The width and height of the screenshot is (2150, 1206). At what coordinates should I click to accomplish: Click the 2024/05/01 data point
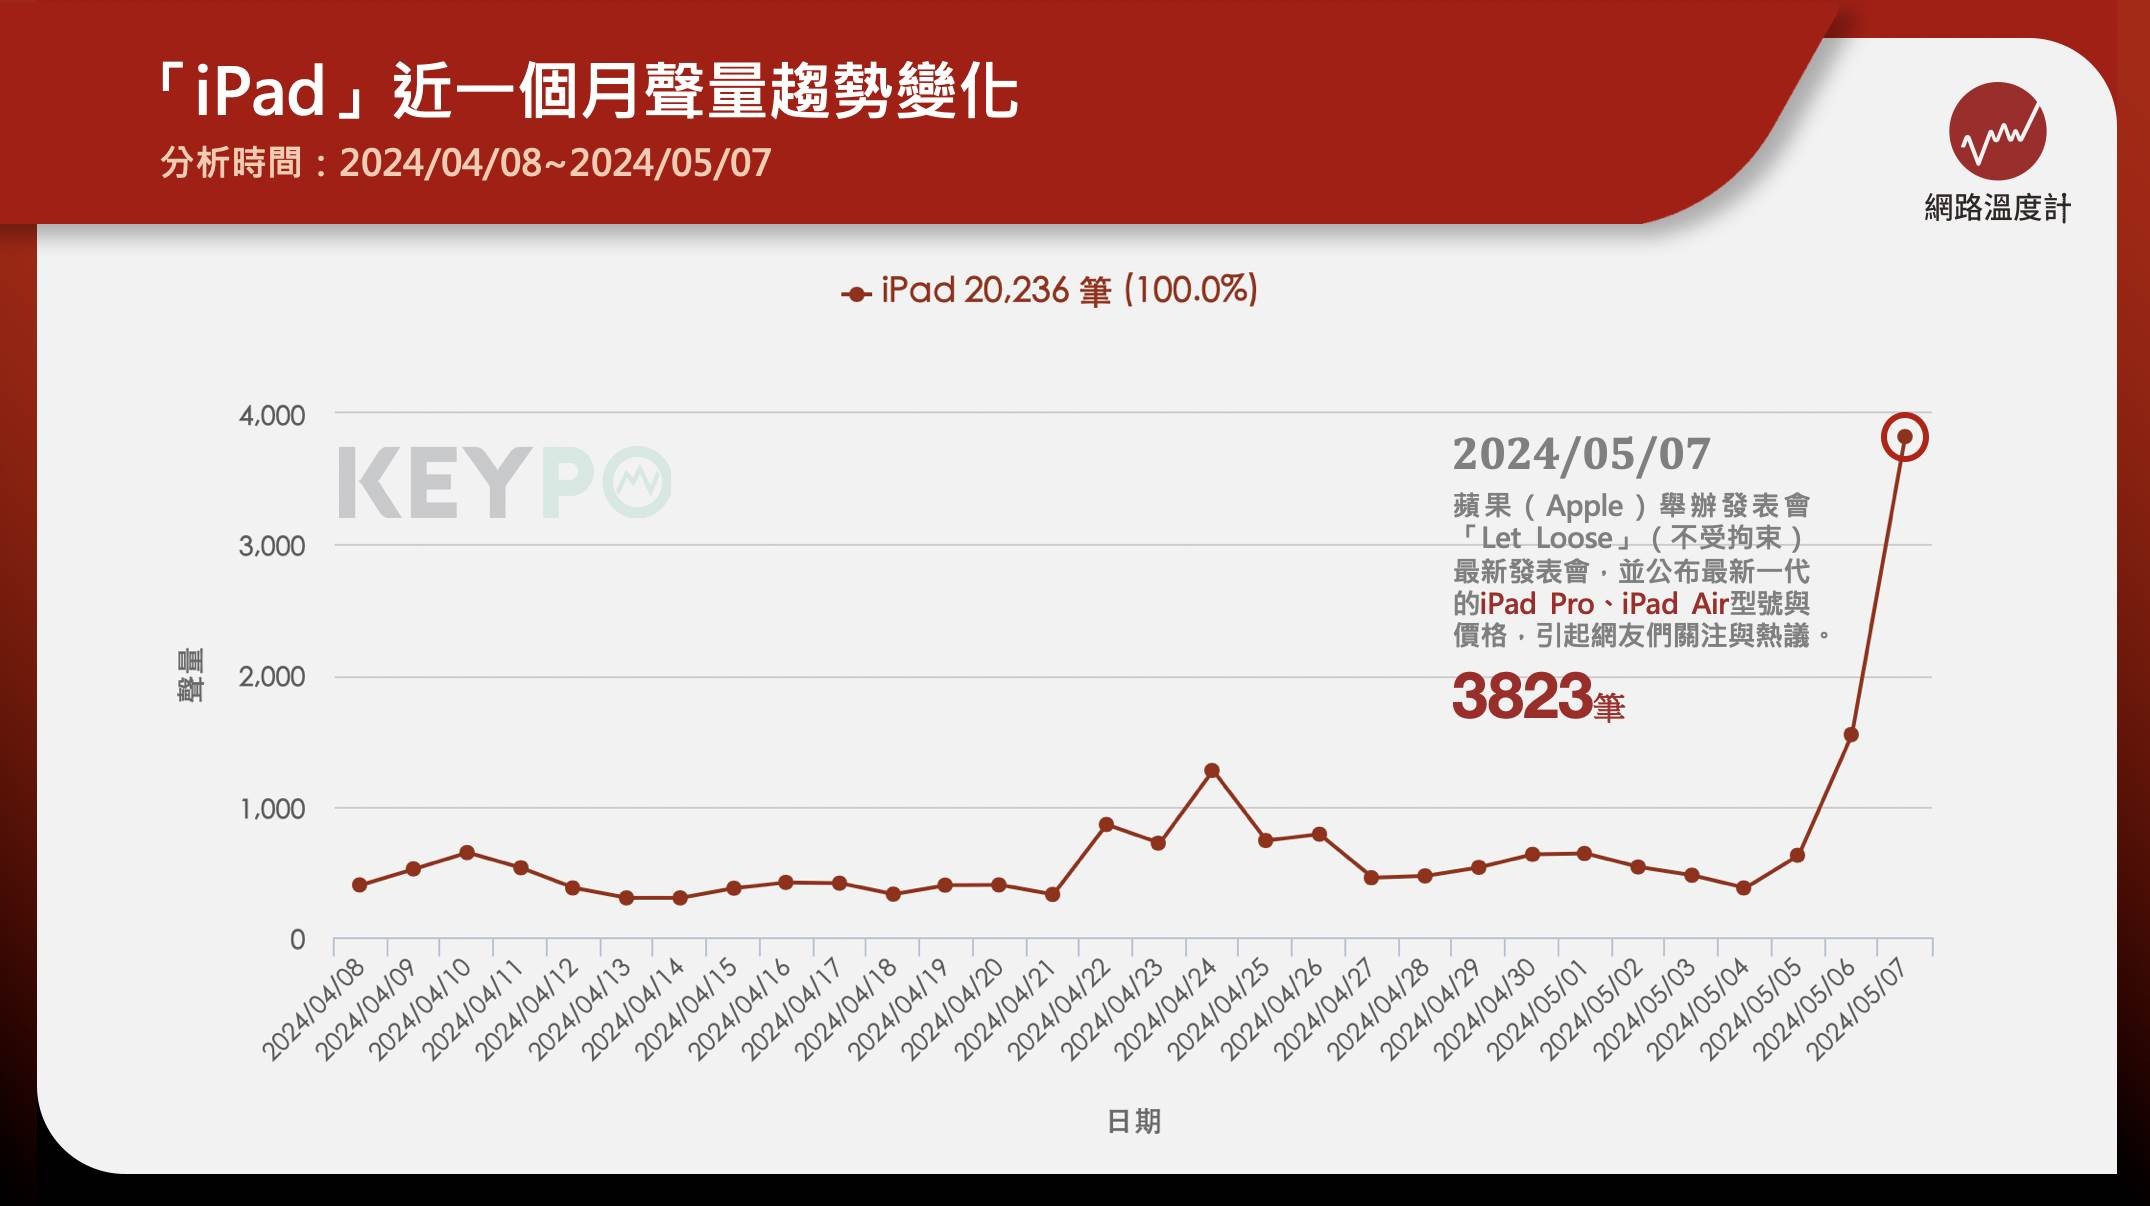pyautogui.click(x=1584, y=853)
